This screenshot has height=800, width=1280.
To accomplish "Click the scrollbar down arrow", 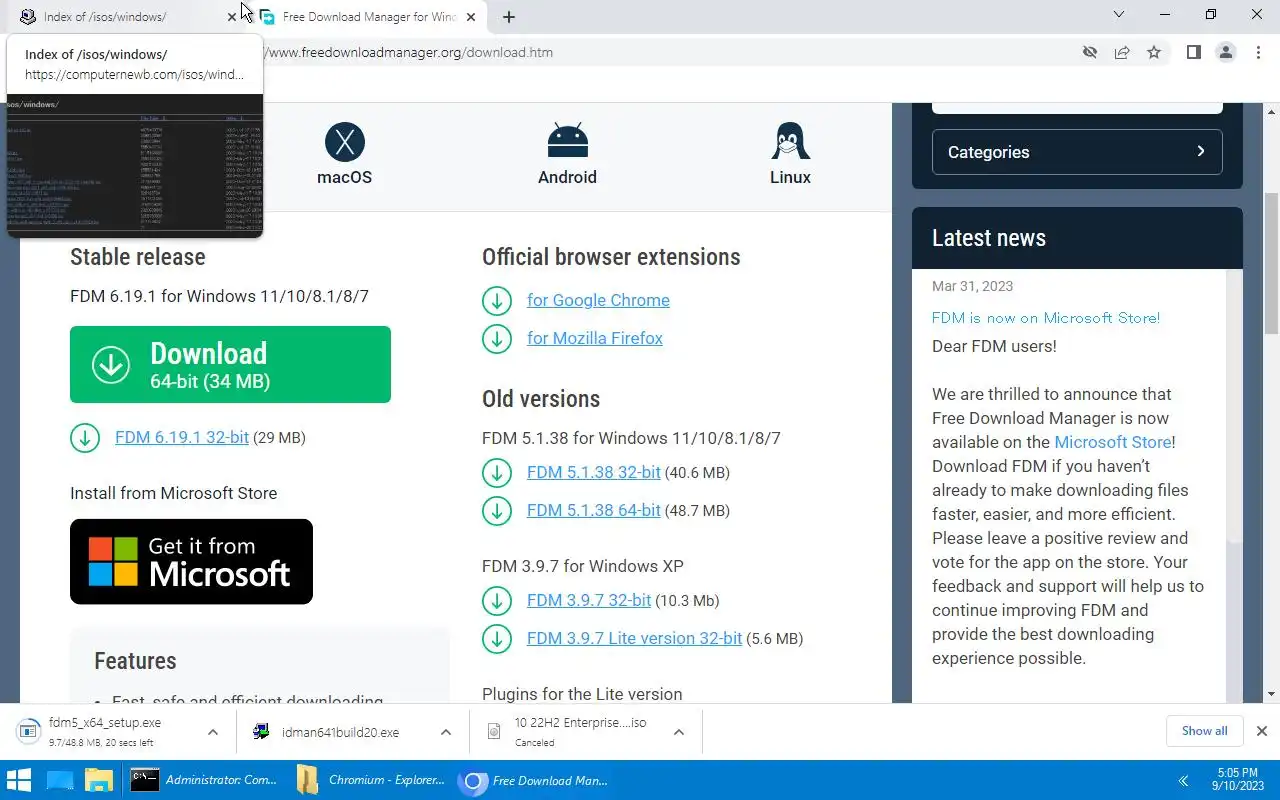I will [x=1271, y=694].
